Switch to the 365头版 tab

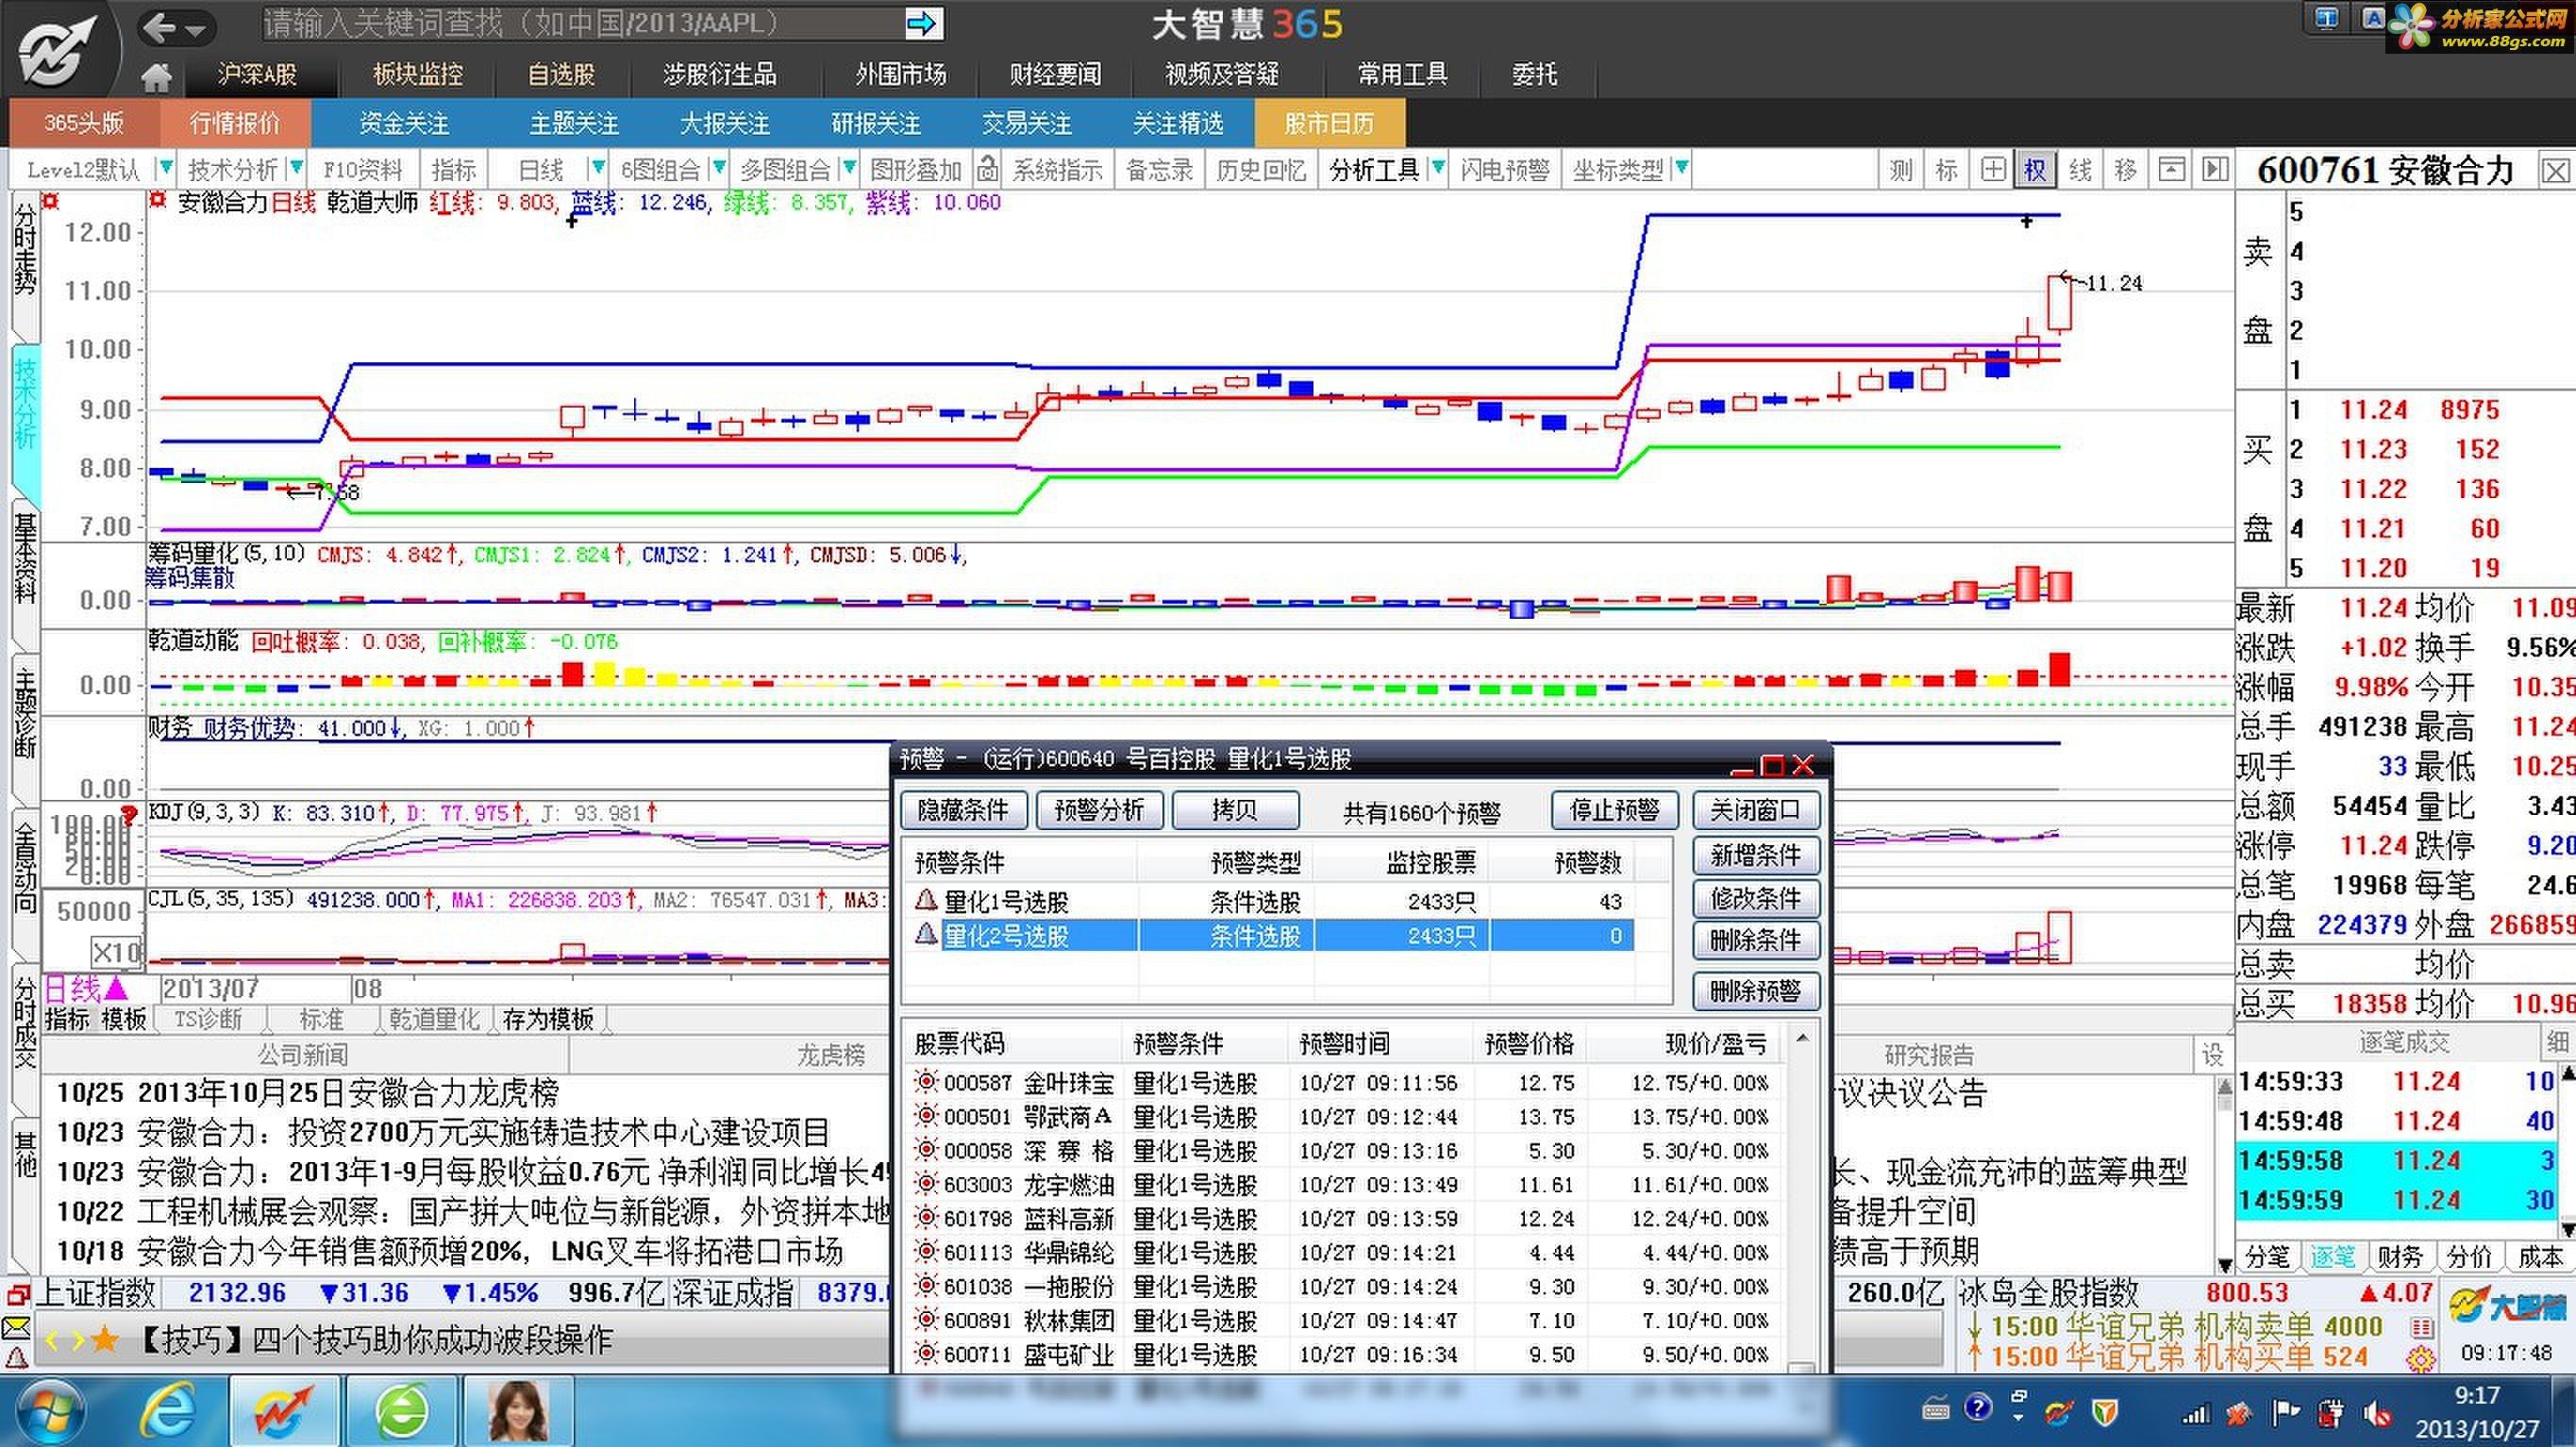tap(83, 123)
